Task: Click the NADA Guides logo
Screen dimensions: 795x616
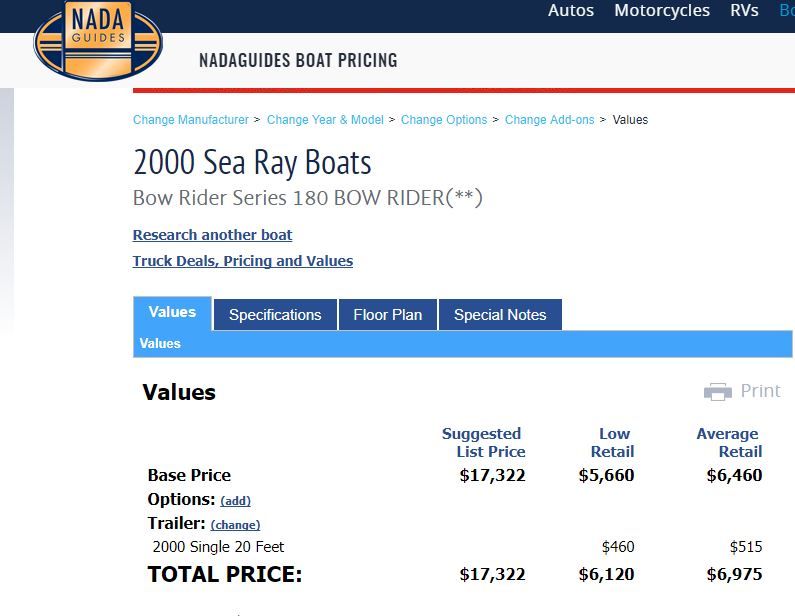Action: (97, 41)
